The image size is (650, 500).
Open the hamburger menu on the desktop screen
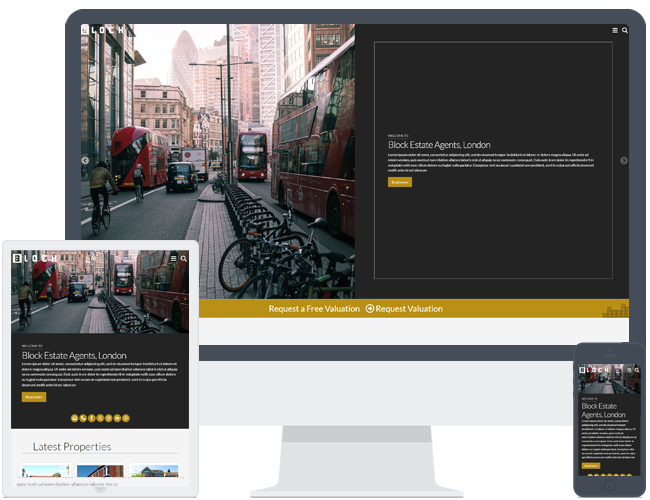(x=615, y=31)
